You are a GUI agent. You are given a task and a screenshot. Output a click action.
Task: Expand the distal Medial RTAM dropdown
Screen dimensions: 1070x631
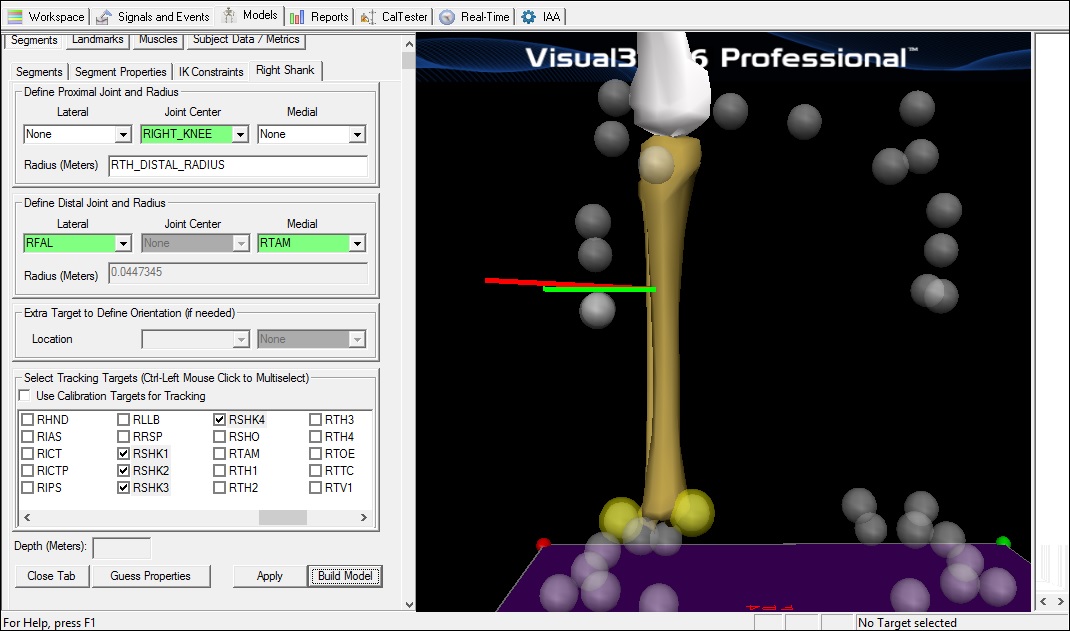click(357, 243)
